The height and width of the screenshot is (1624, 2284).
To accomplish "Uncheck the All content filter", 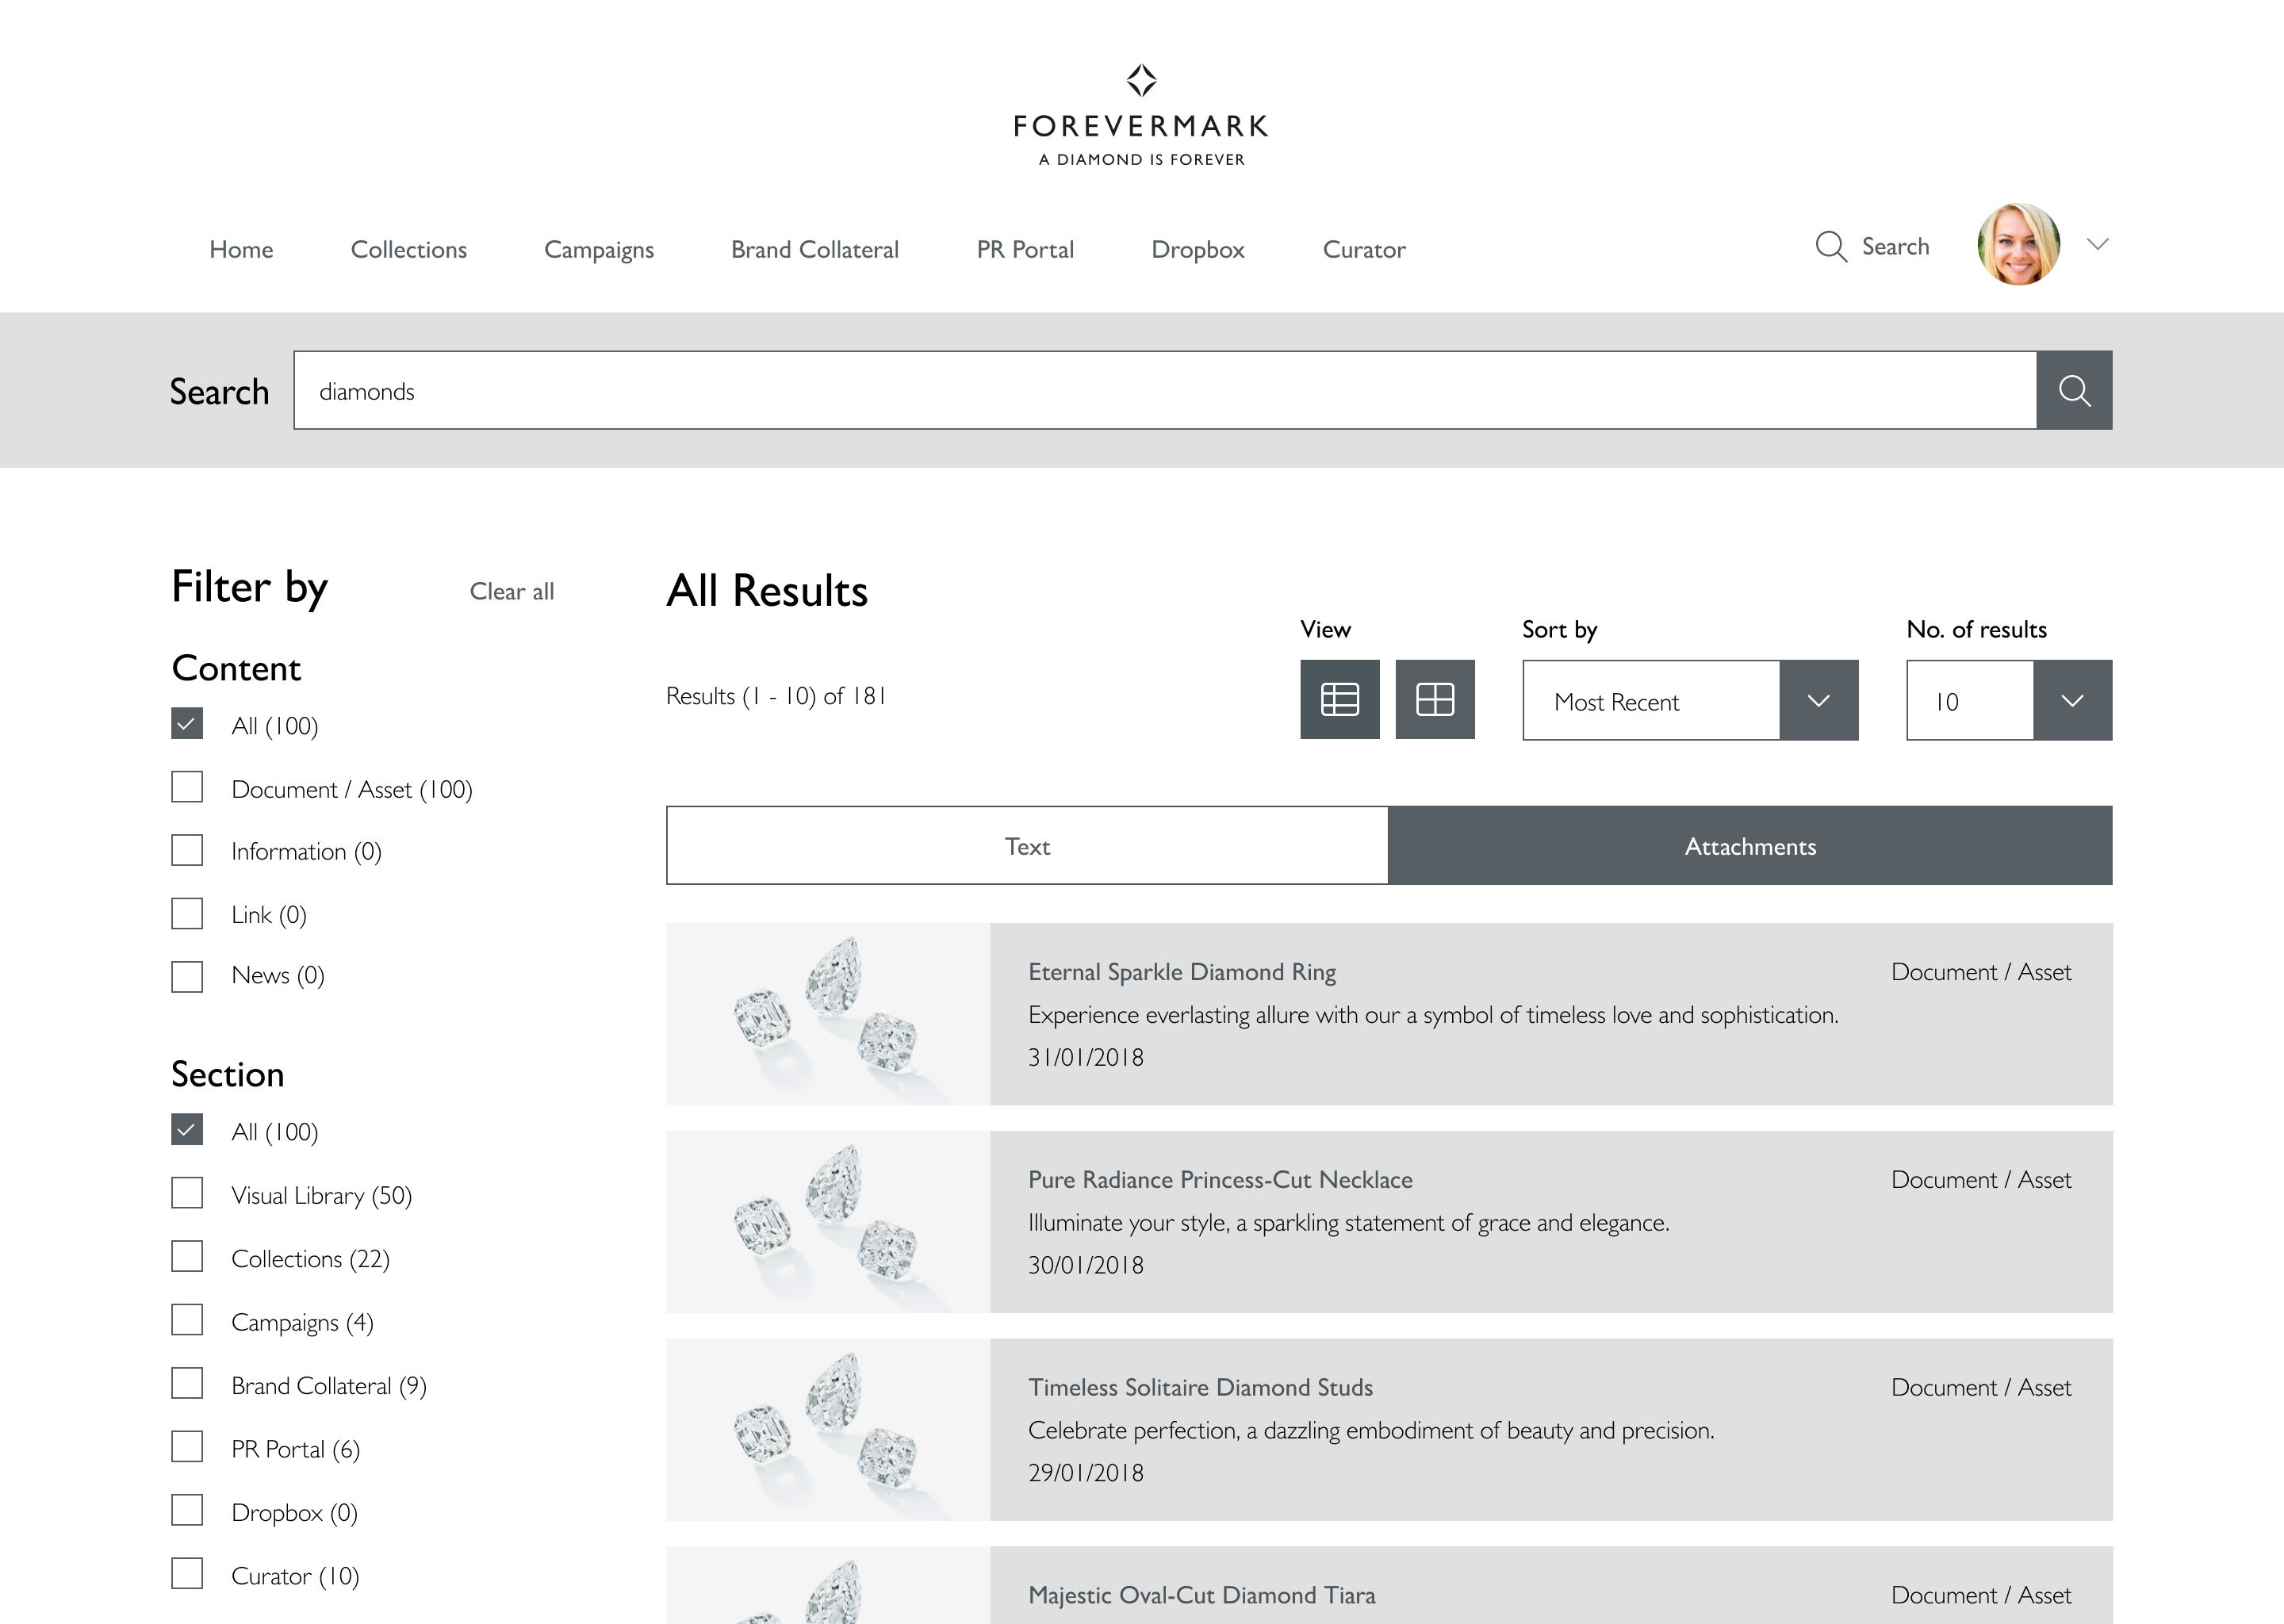I will click(187, 724).
